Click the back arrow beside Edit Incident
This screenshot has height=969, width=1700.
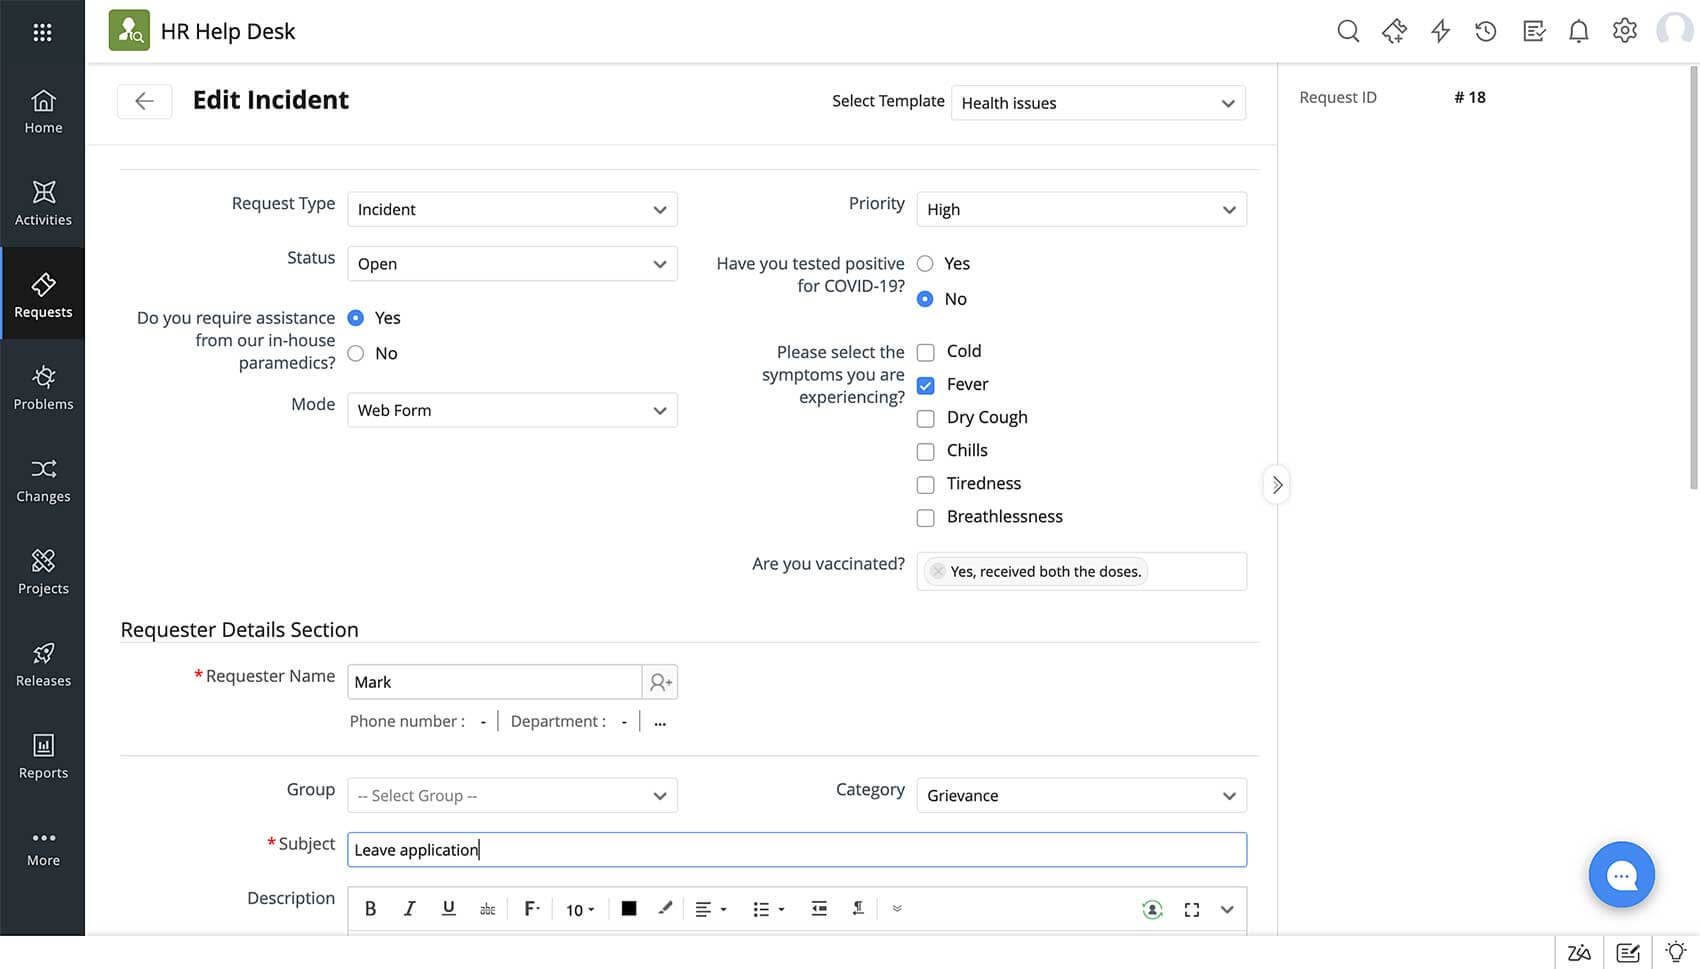[x=144, y=101]
